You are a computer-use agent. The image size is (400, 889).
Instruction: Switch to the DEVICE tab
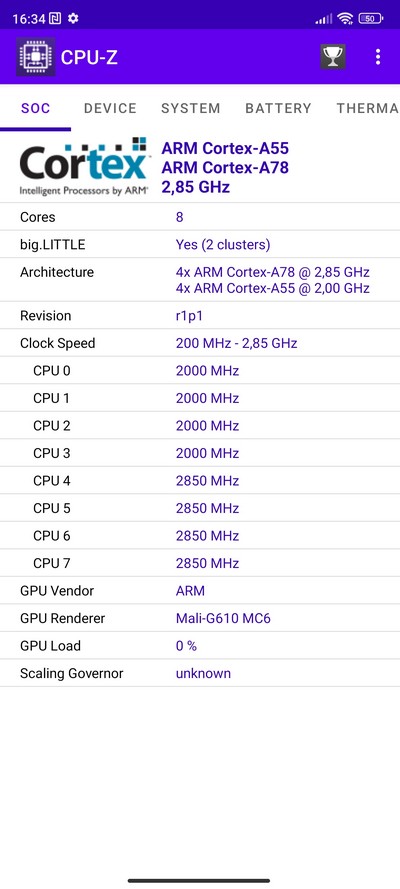(x=110, y=108)
